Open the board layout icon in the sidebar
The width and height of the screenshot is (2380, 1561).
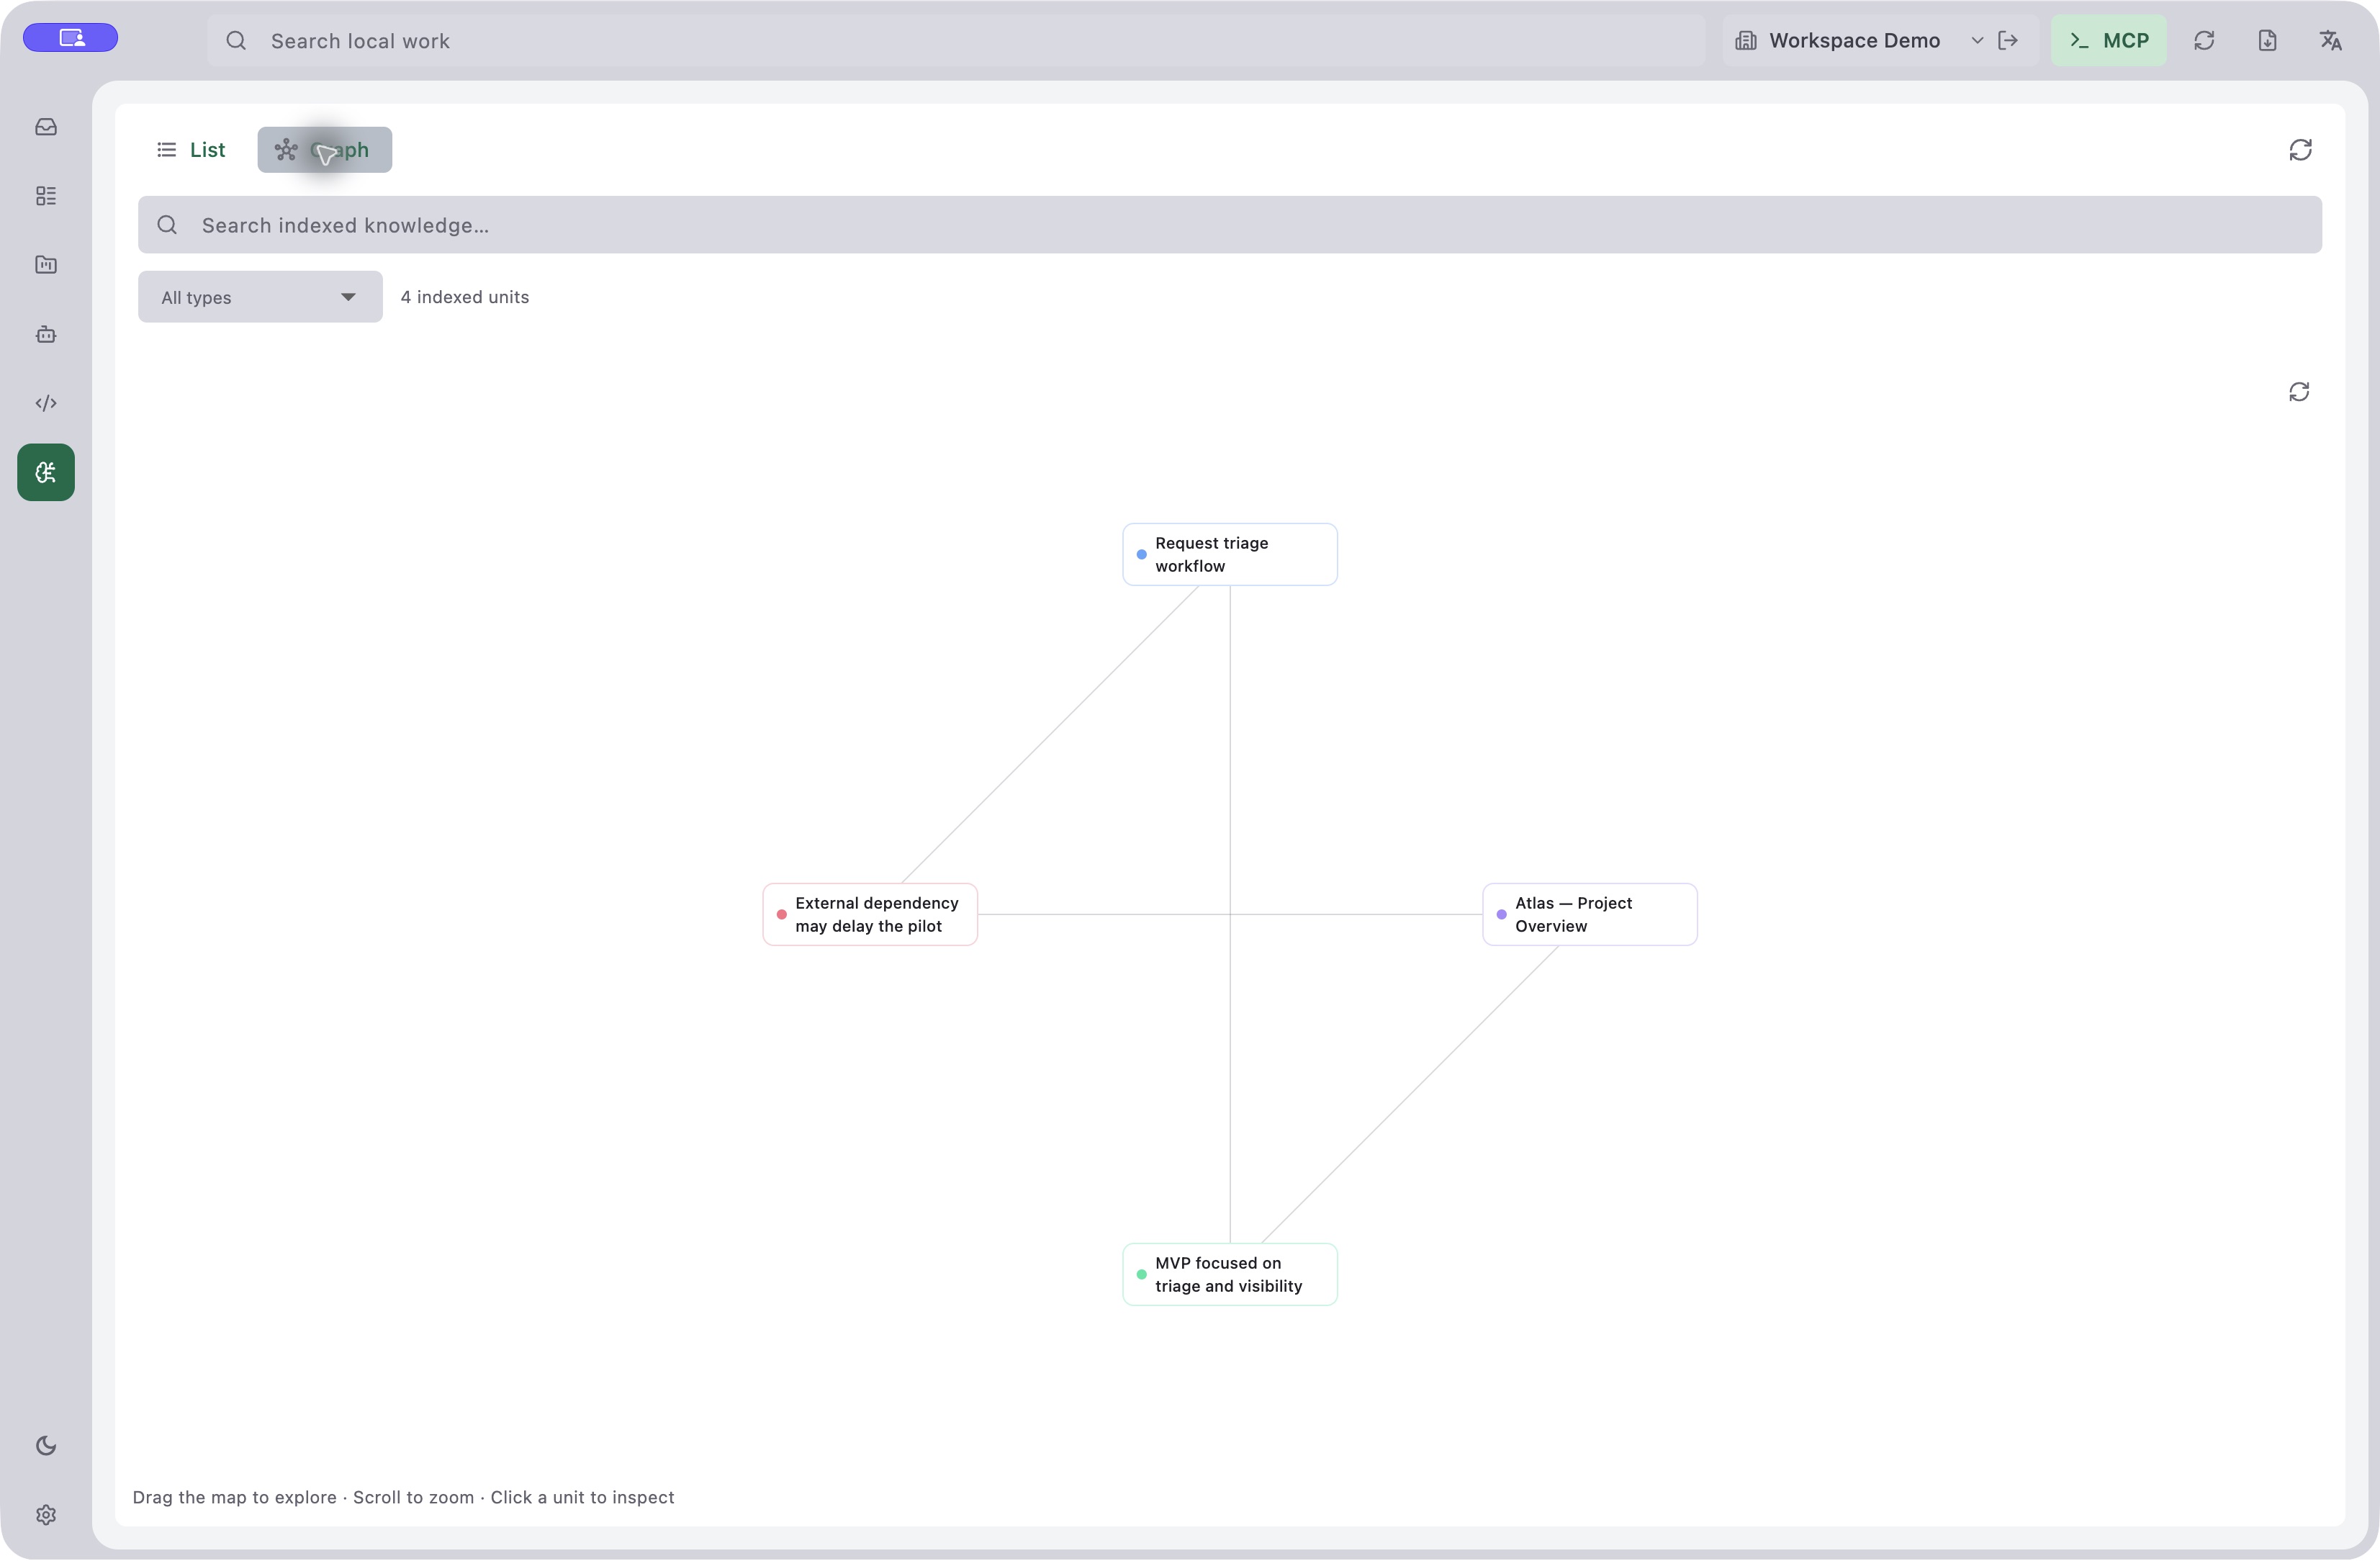point(46,196)
